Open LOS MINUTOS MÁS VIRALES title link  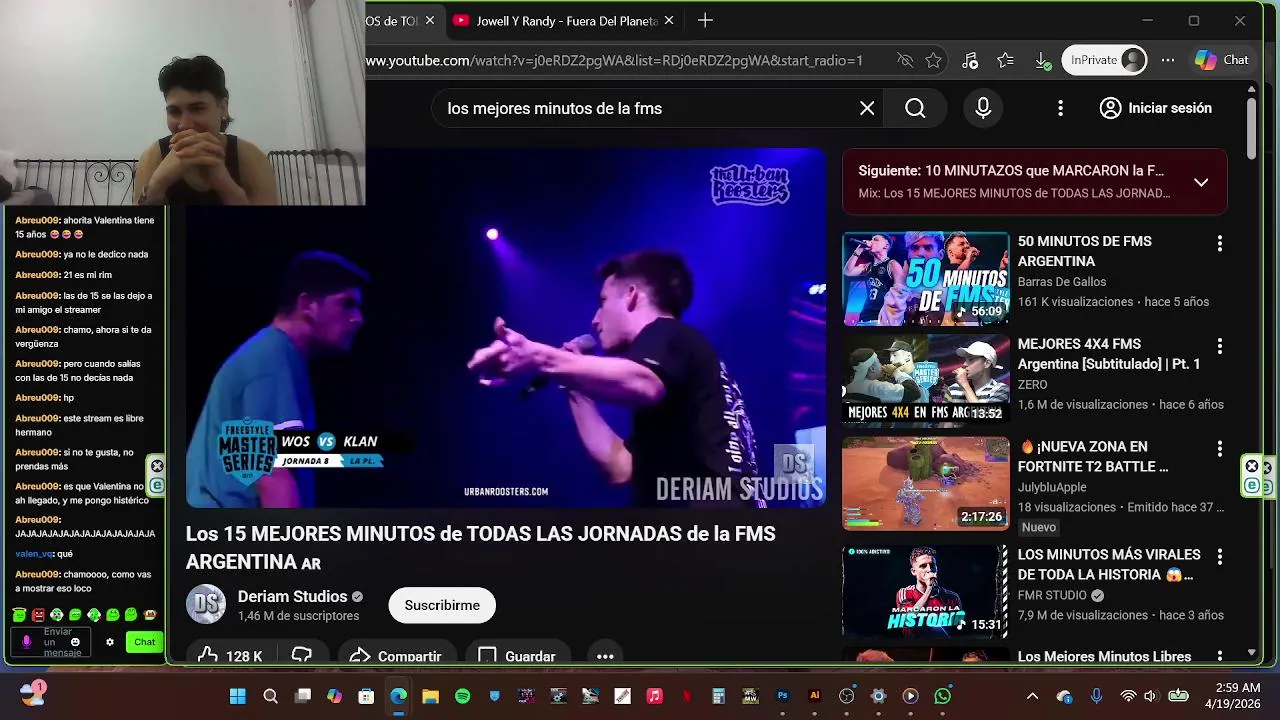1109,564
